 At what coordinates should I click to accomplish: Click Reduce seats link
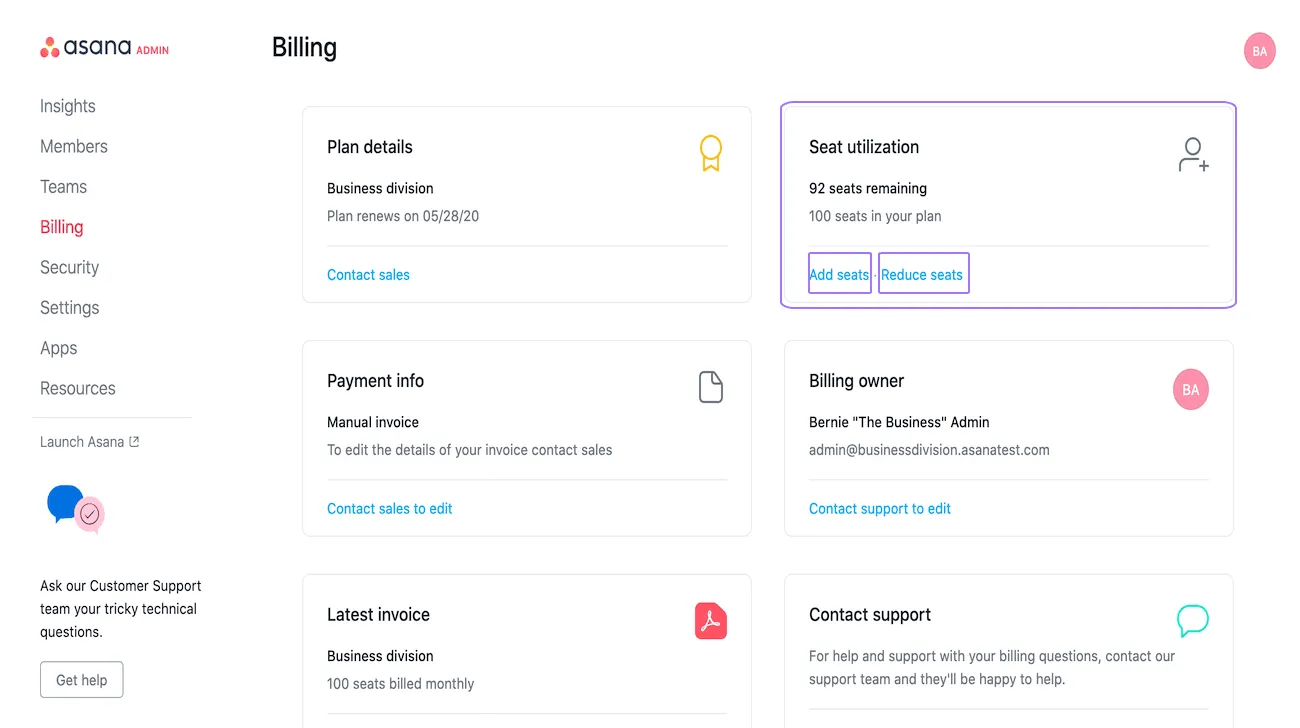922,275
